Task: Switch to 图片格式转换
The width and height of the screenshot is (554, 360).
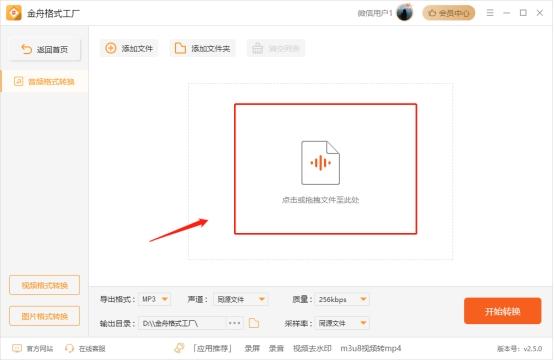Action: [x=45, y=316]
